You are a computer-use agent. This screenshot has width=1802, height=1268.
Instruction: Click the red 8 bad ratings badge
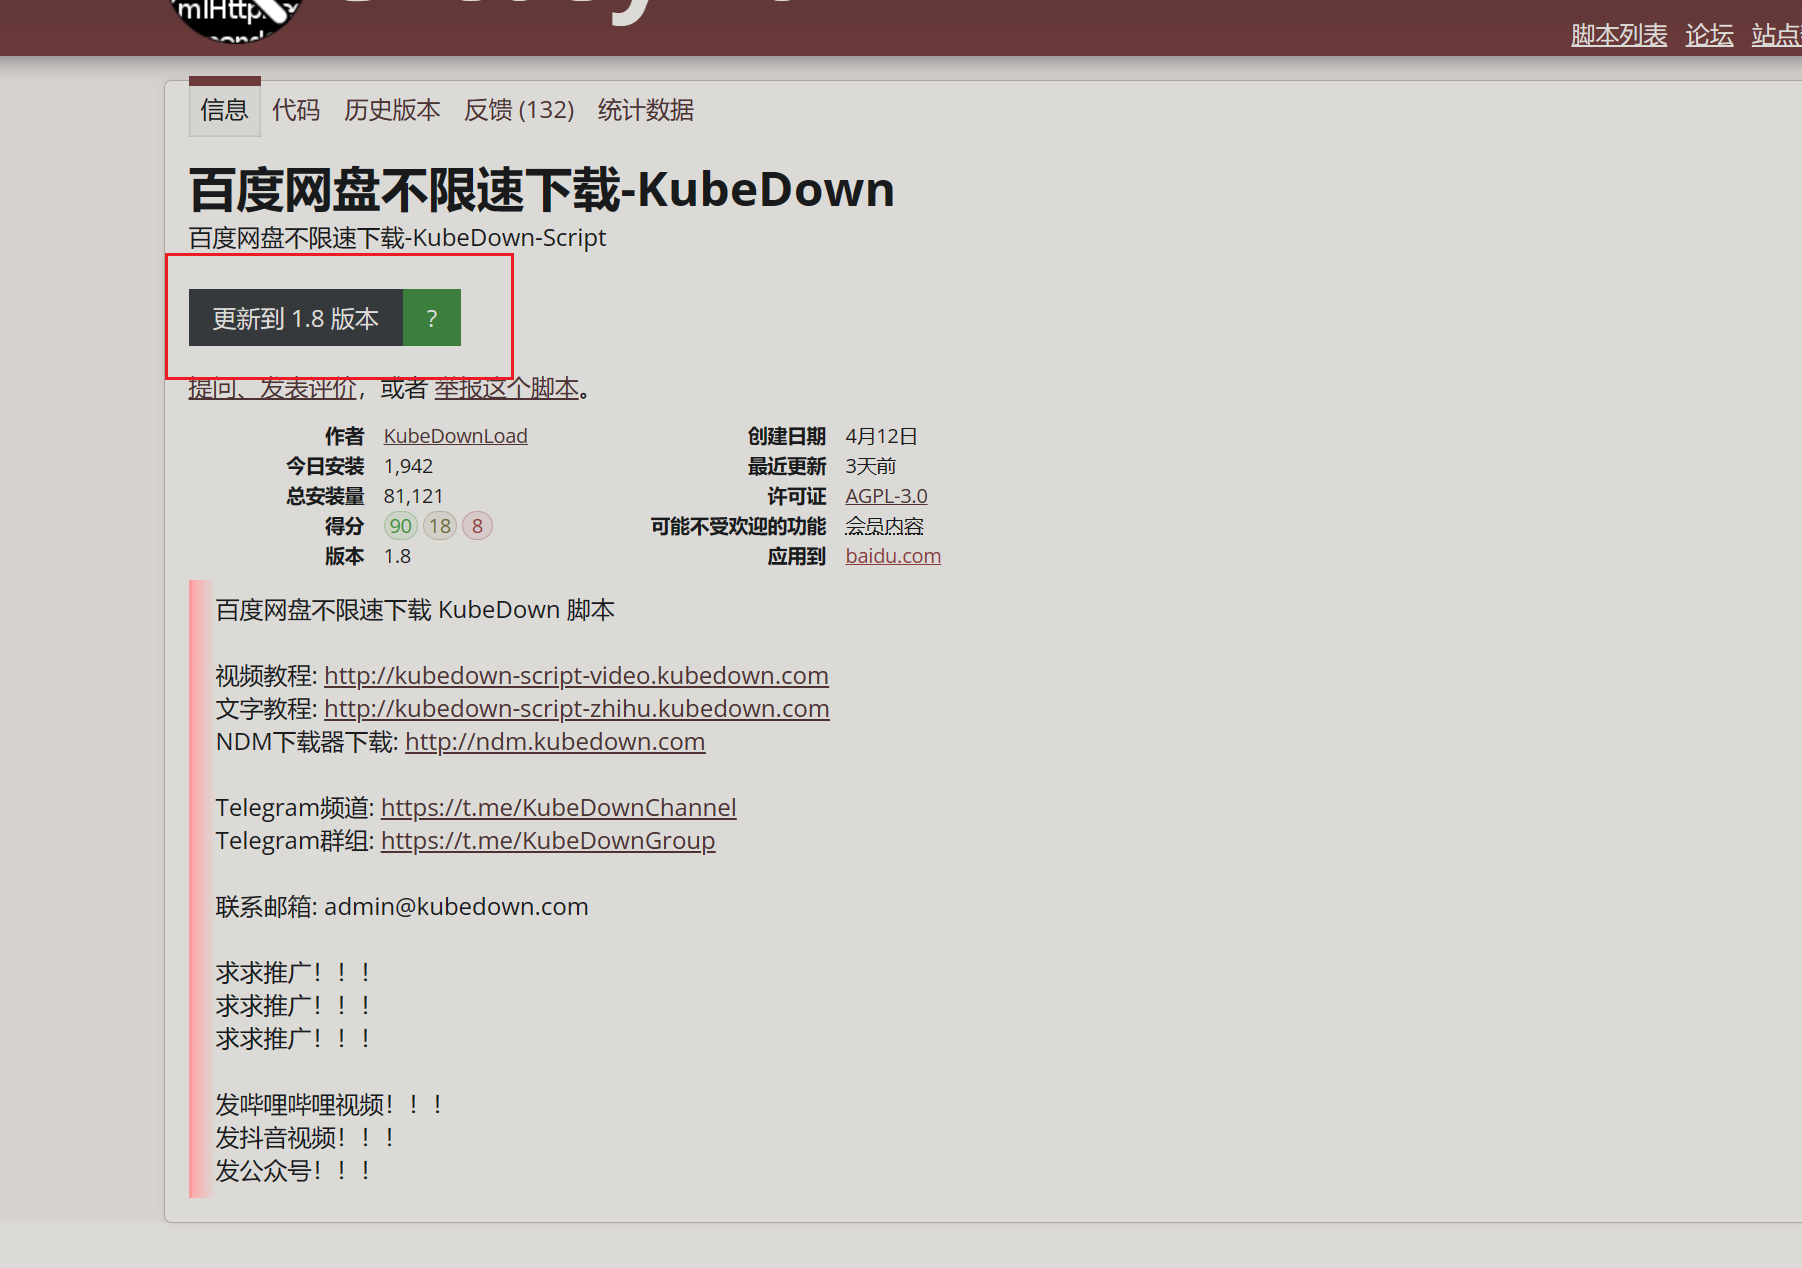coord(477,526)
